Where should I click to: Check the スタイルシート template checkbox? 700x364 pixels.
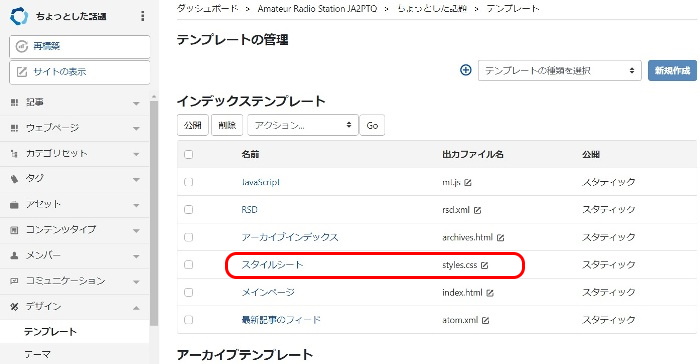[x=188, y=264]
